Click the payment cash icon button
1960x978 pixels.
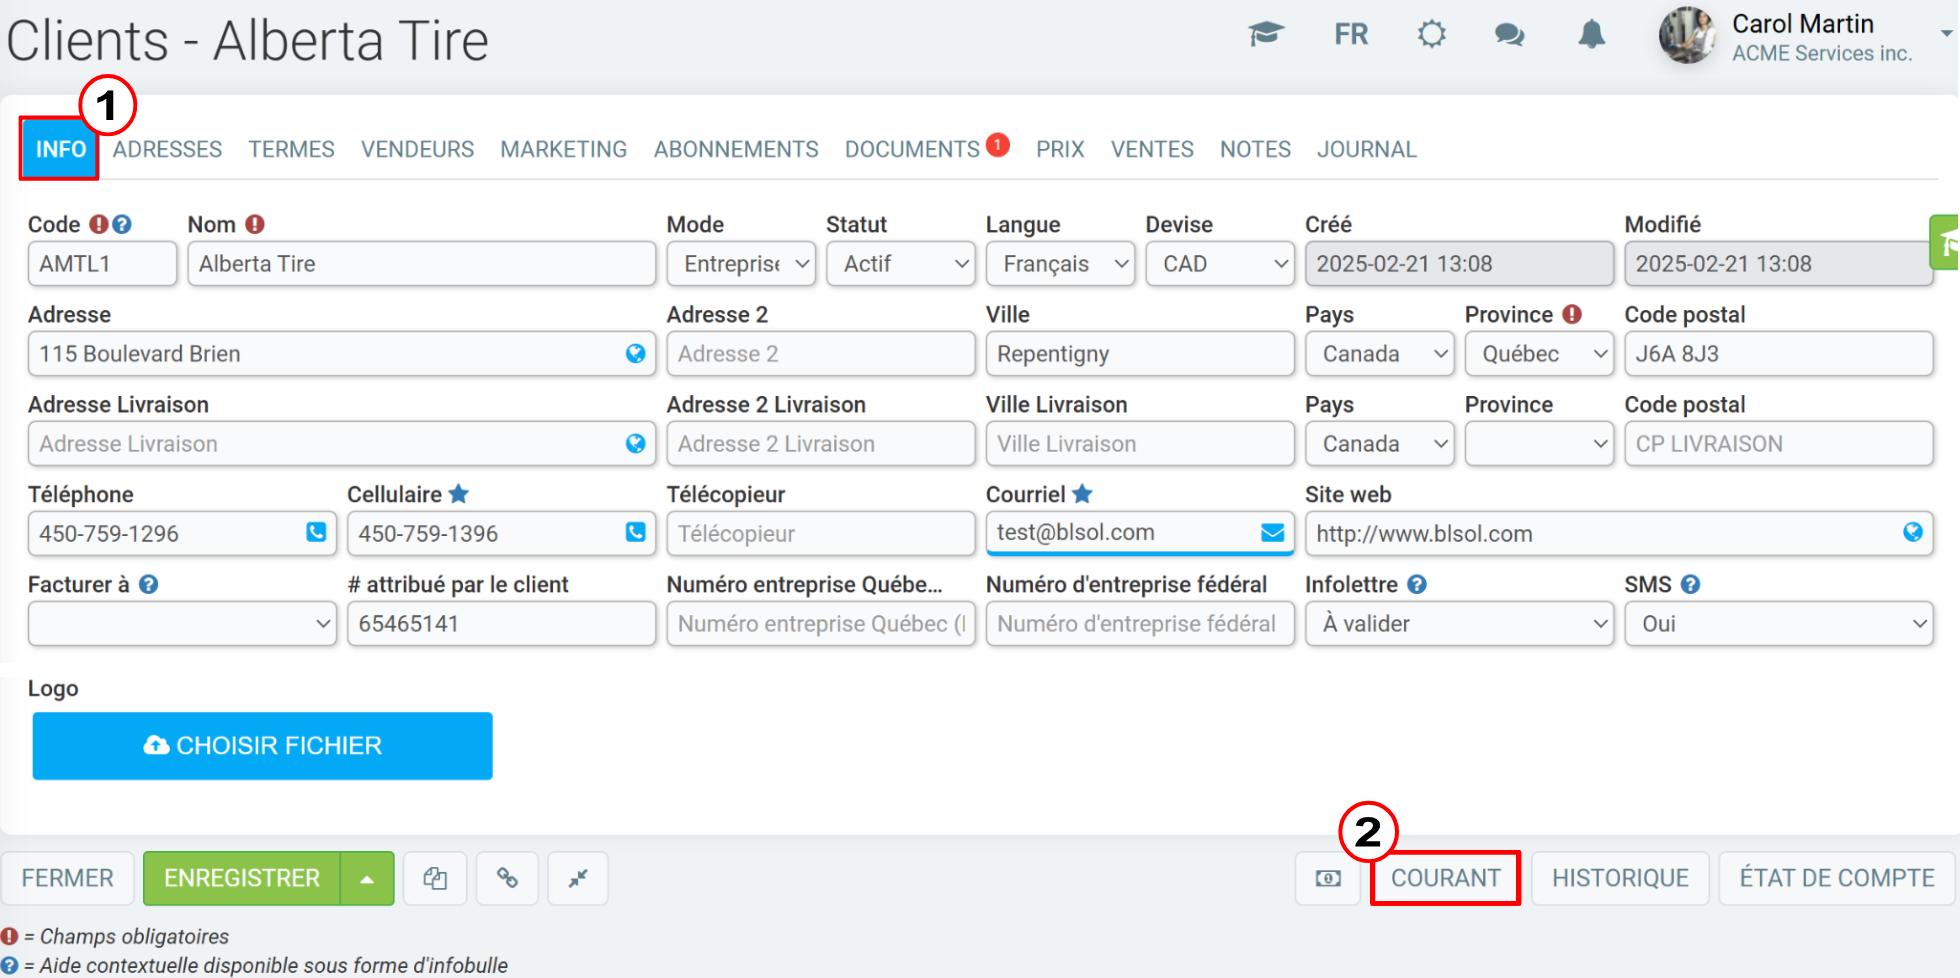[1328, 879]
